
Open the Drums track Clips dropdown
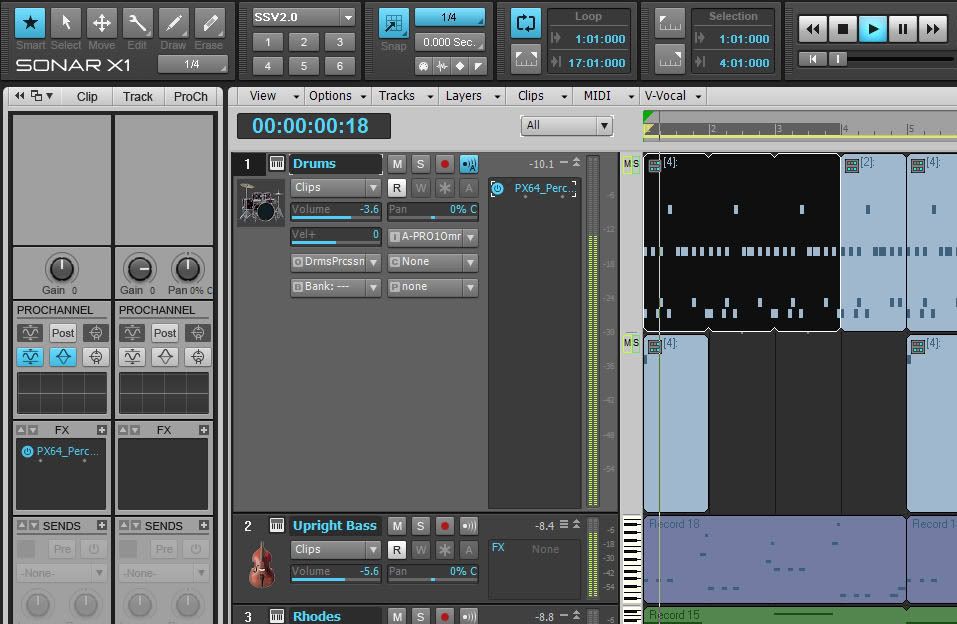(x=335, y=188)
